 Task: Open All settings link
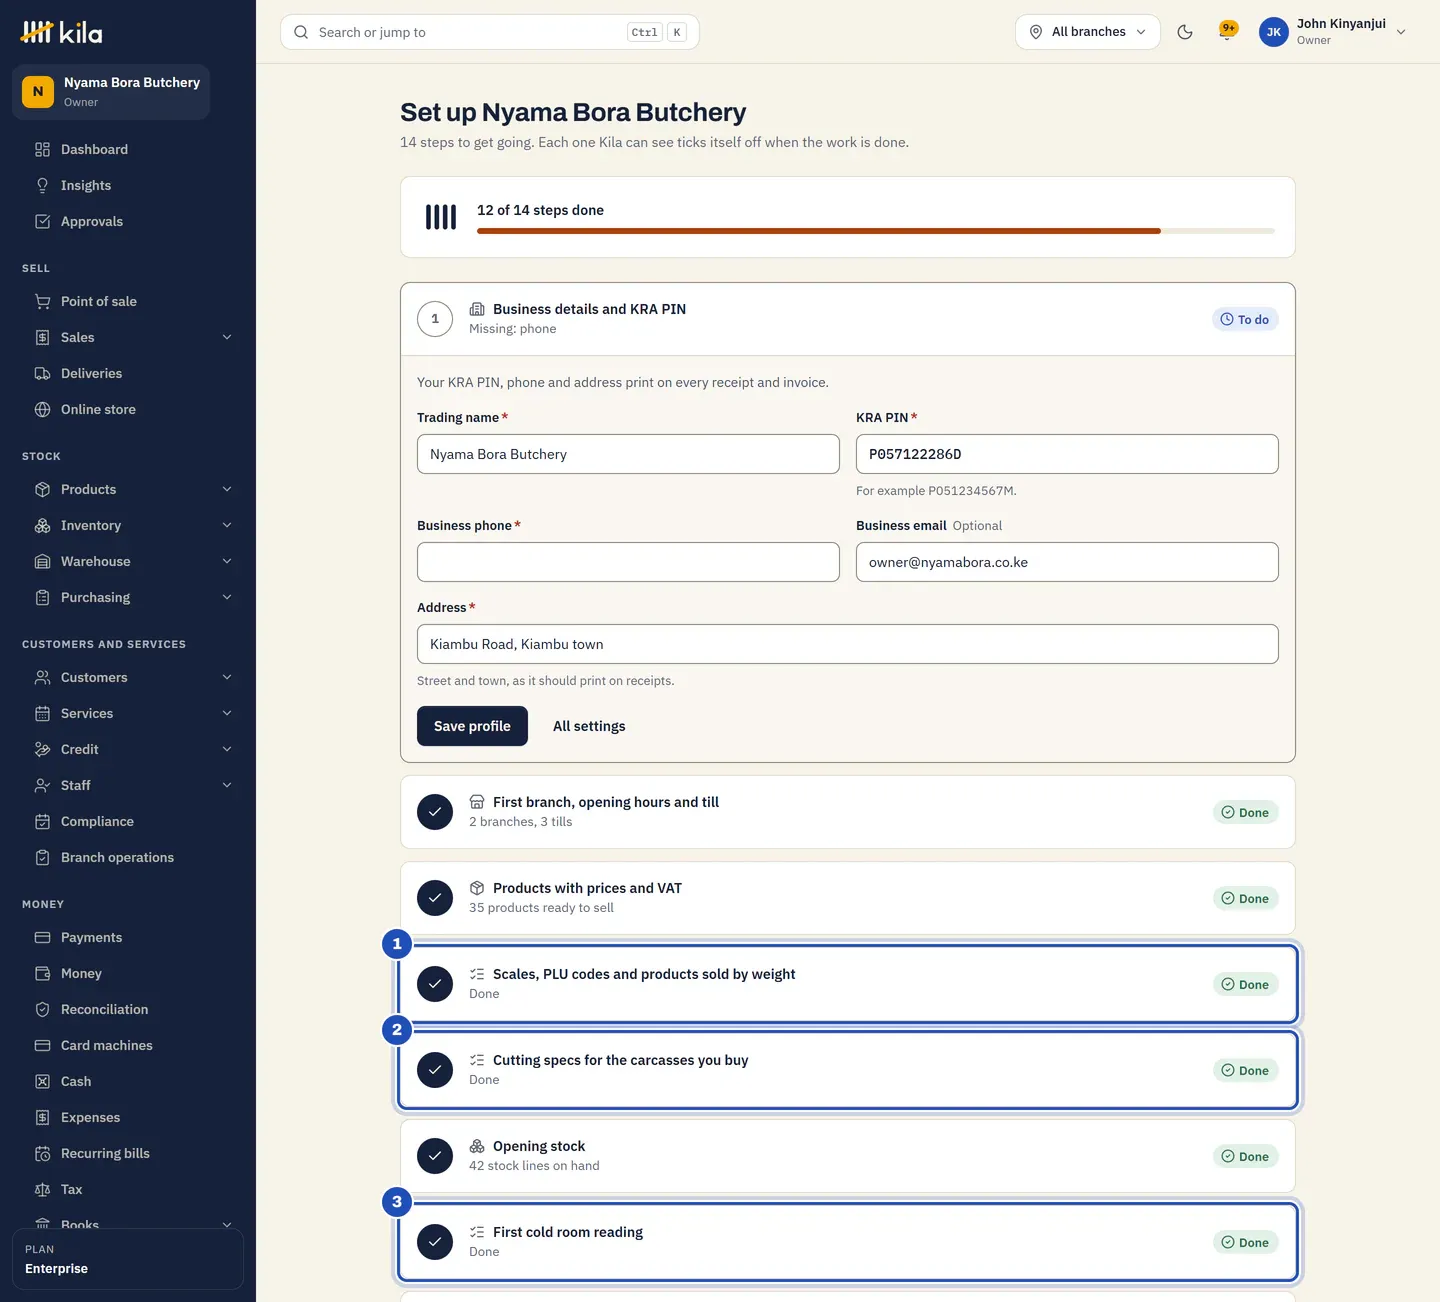coord(589,726)
